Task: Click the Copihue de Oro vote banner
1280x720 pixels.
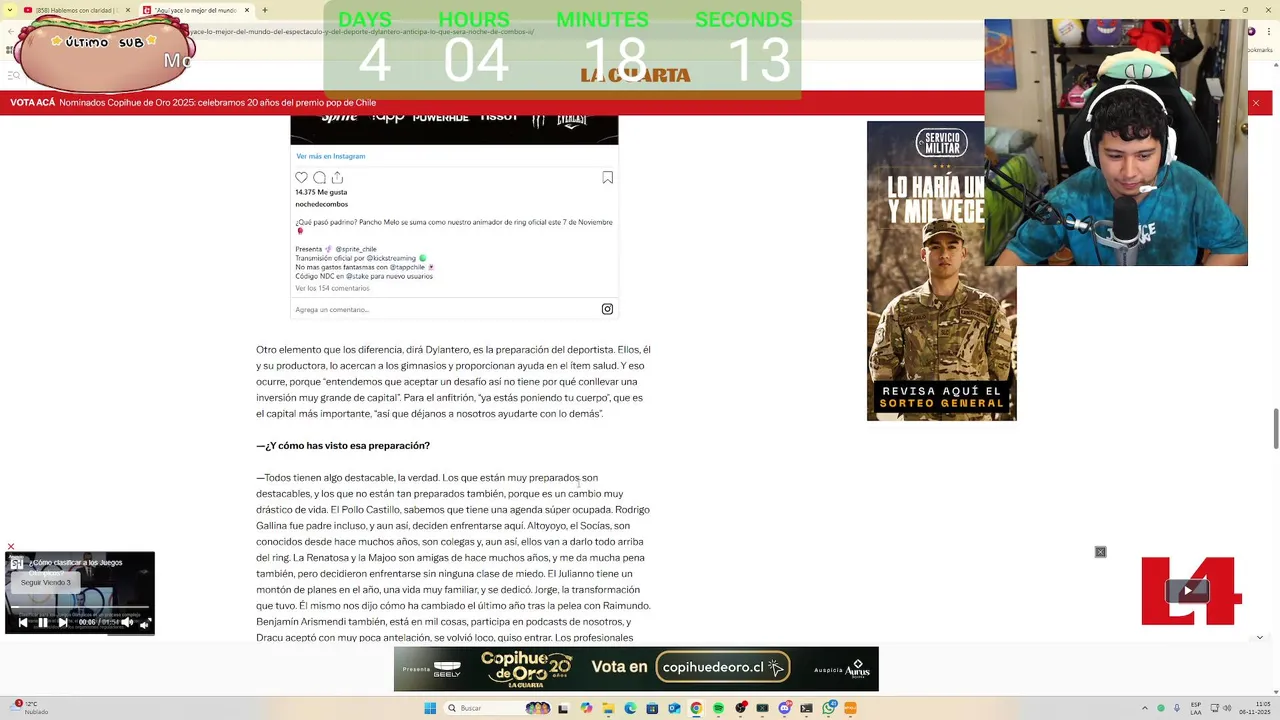Action: 636,669
